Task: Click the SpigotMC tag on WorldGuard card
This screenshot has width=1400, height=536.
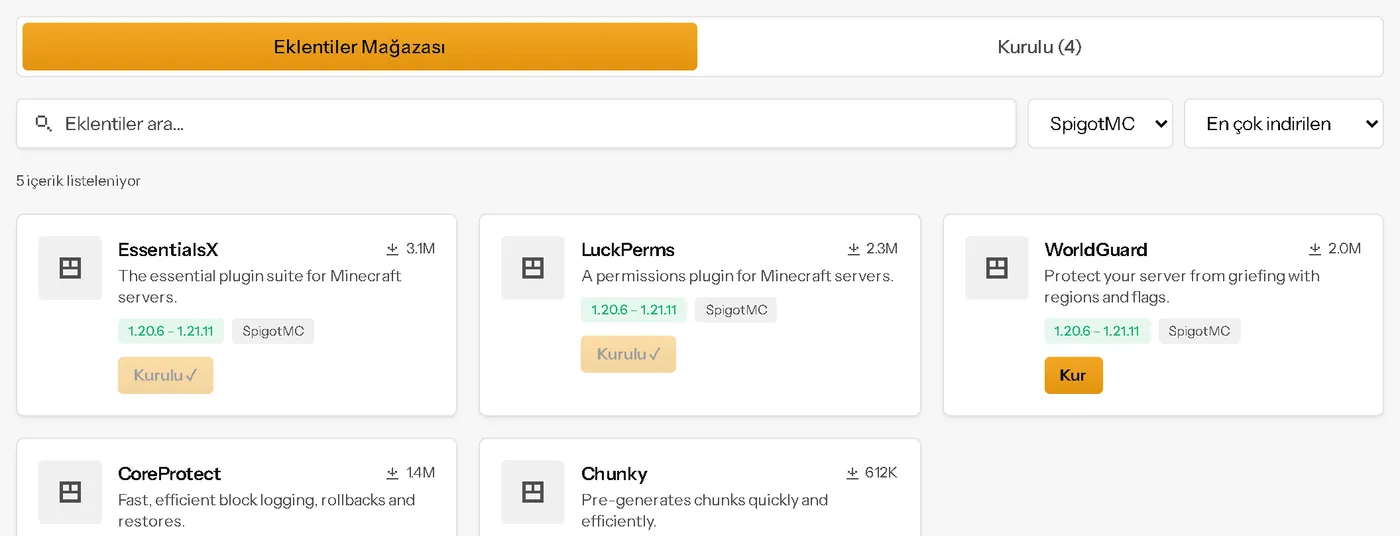Action: click(1199, 331)
